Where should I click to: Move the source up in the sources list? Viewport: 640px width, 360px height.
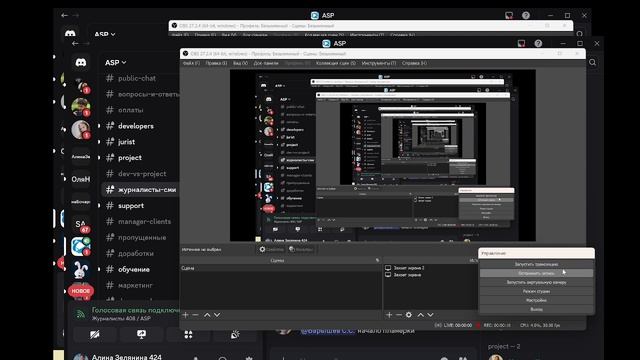[420, 315]
